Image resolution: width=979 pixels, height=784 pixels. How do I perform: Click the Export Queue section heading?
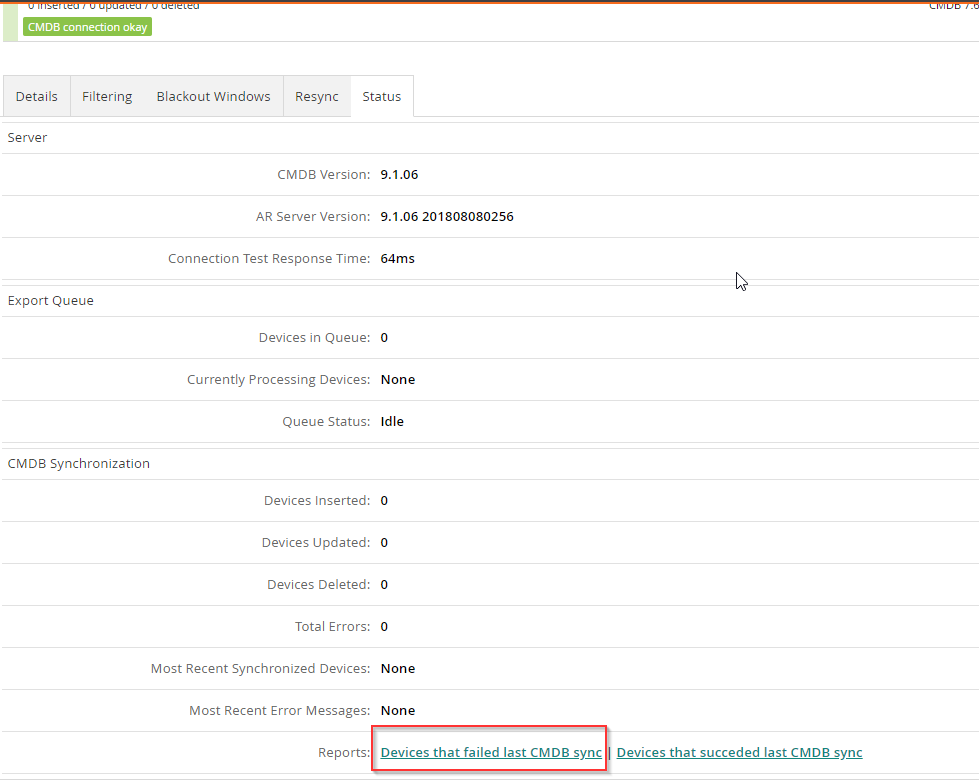[51, 300]
